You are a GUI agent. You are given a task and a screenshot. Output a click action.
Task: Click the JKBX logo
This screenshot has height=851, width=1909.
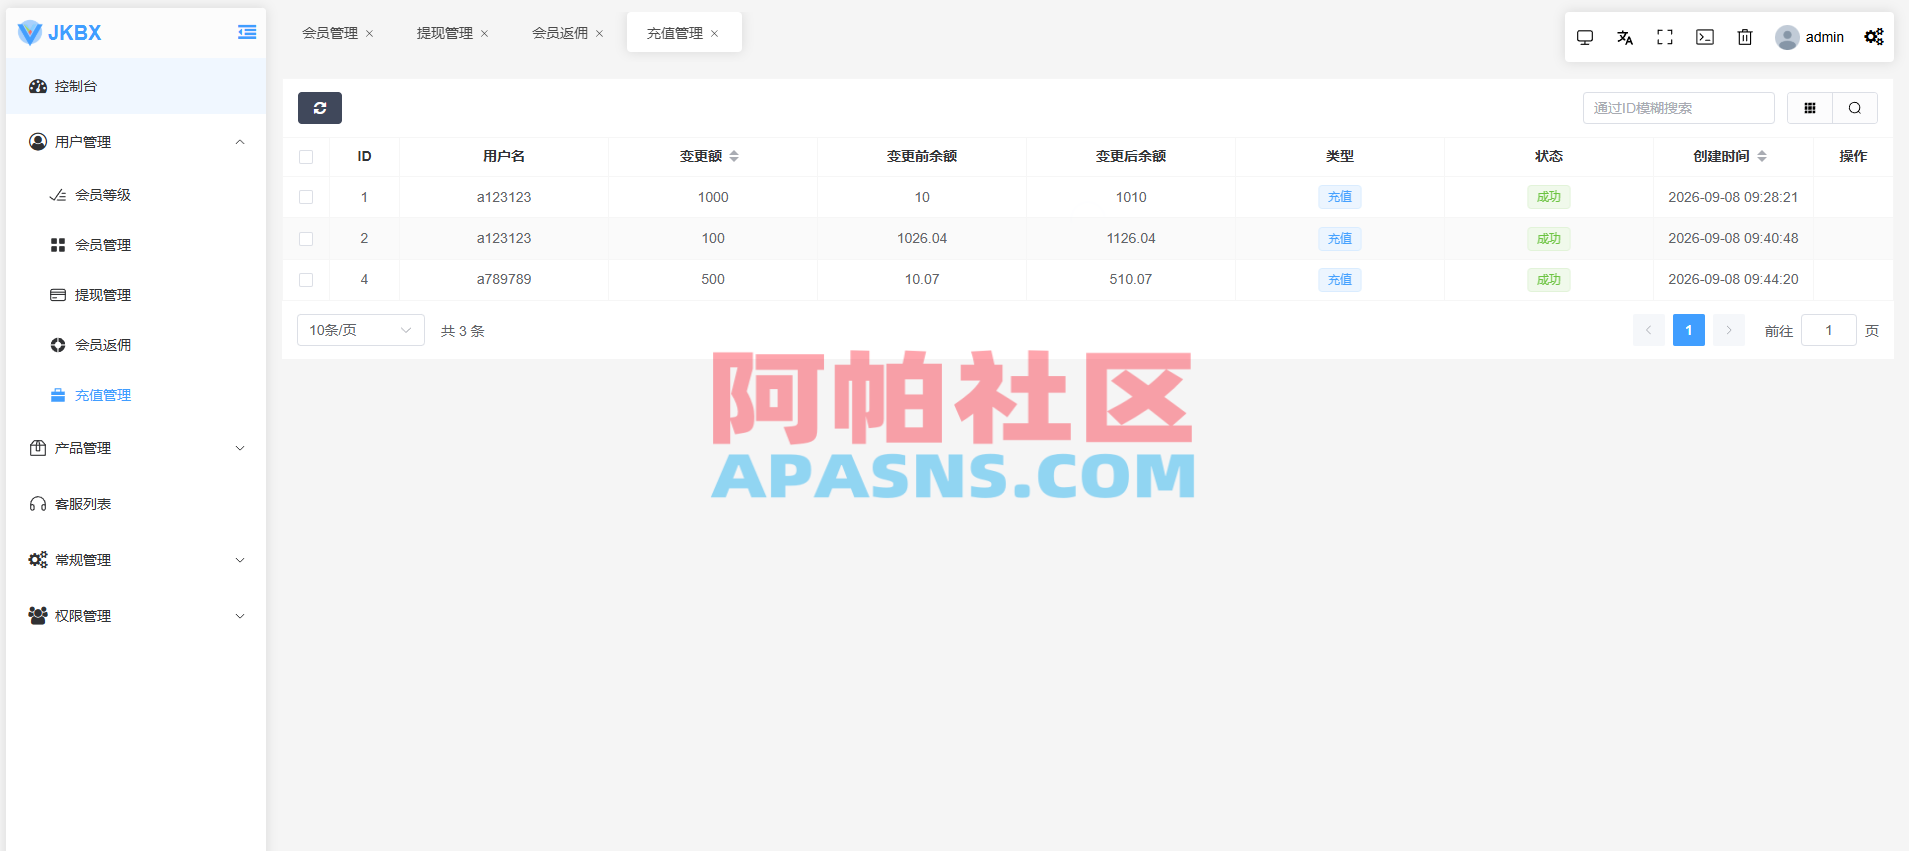pyautogui.click(x=60, y=33)
